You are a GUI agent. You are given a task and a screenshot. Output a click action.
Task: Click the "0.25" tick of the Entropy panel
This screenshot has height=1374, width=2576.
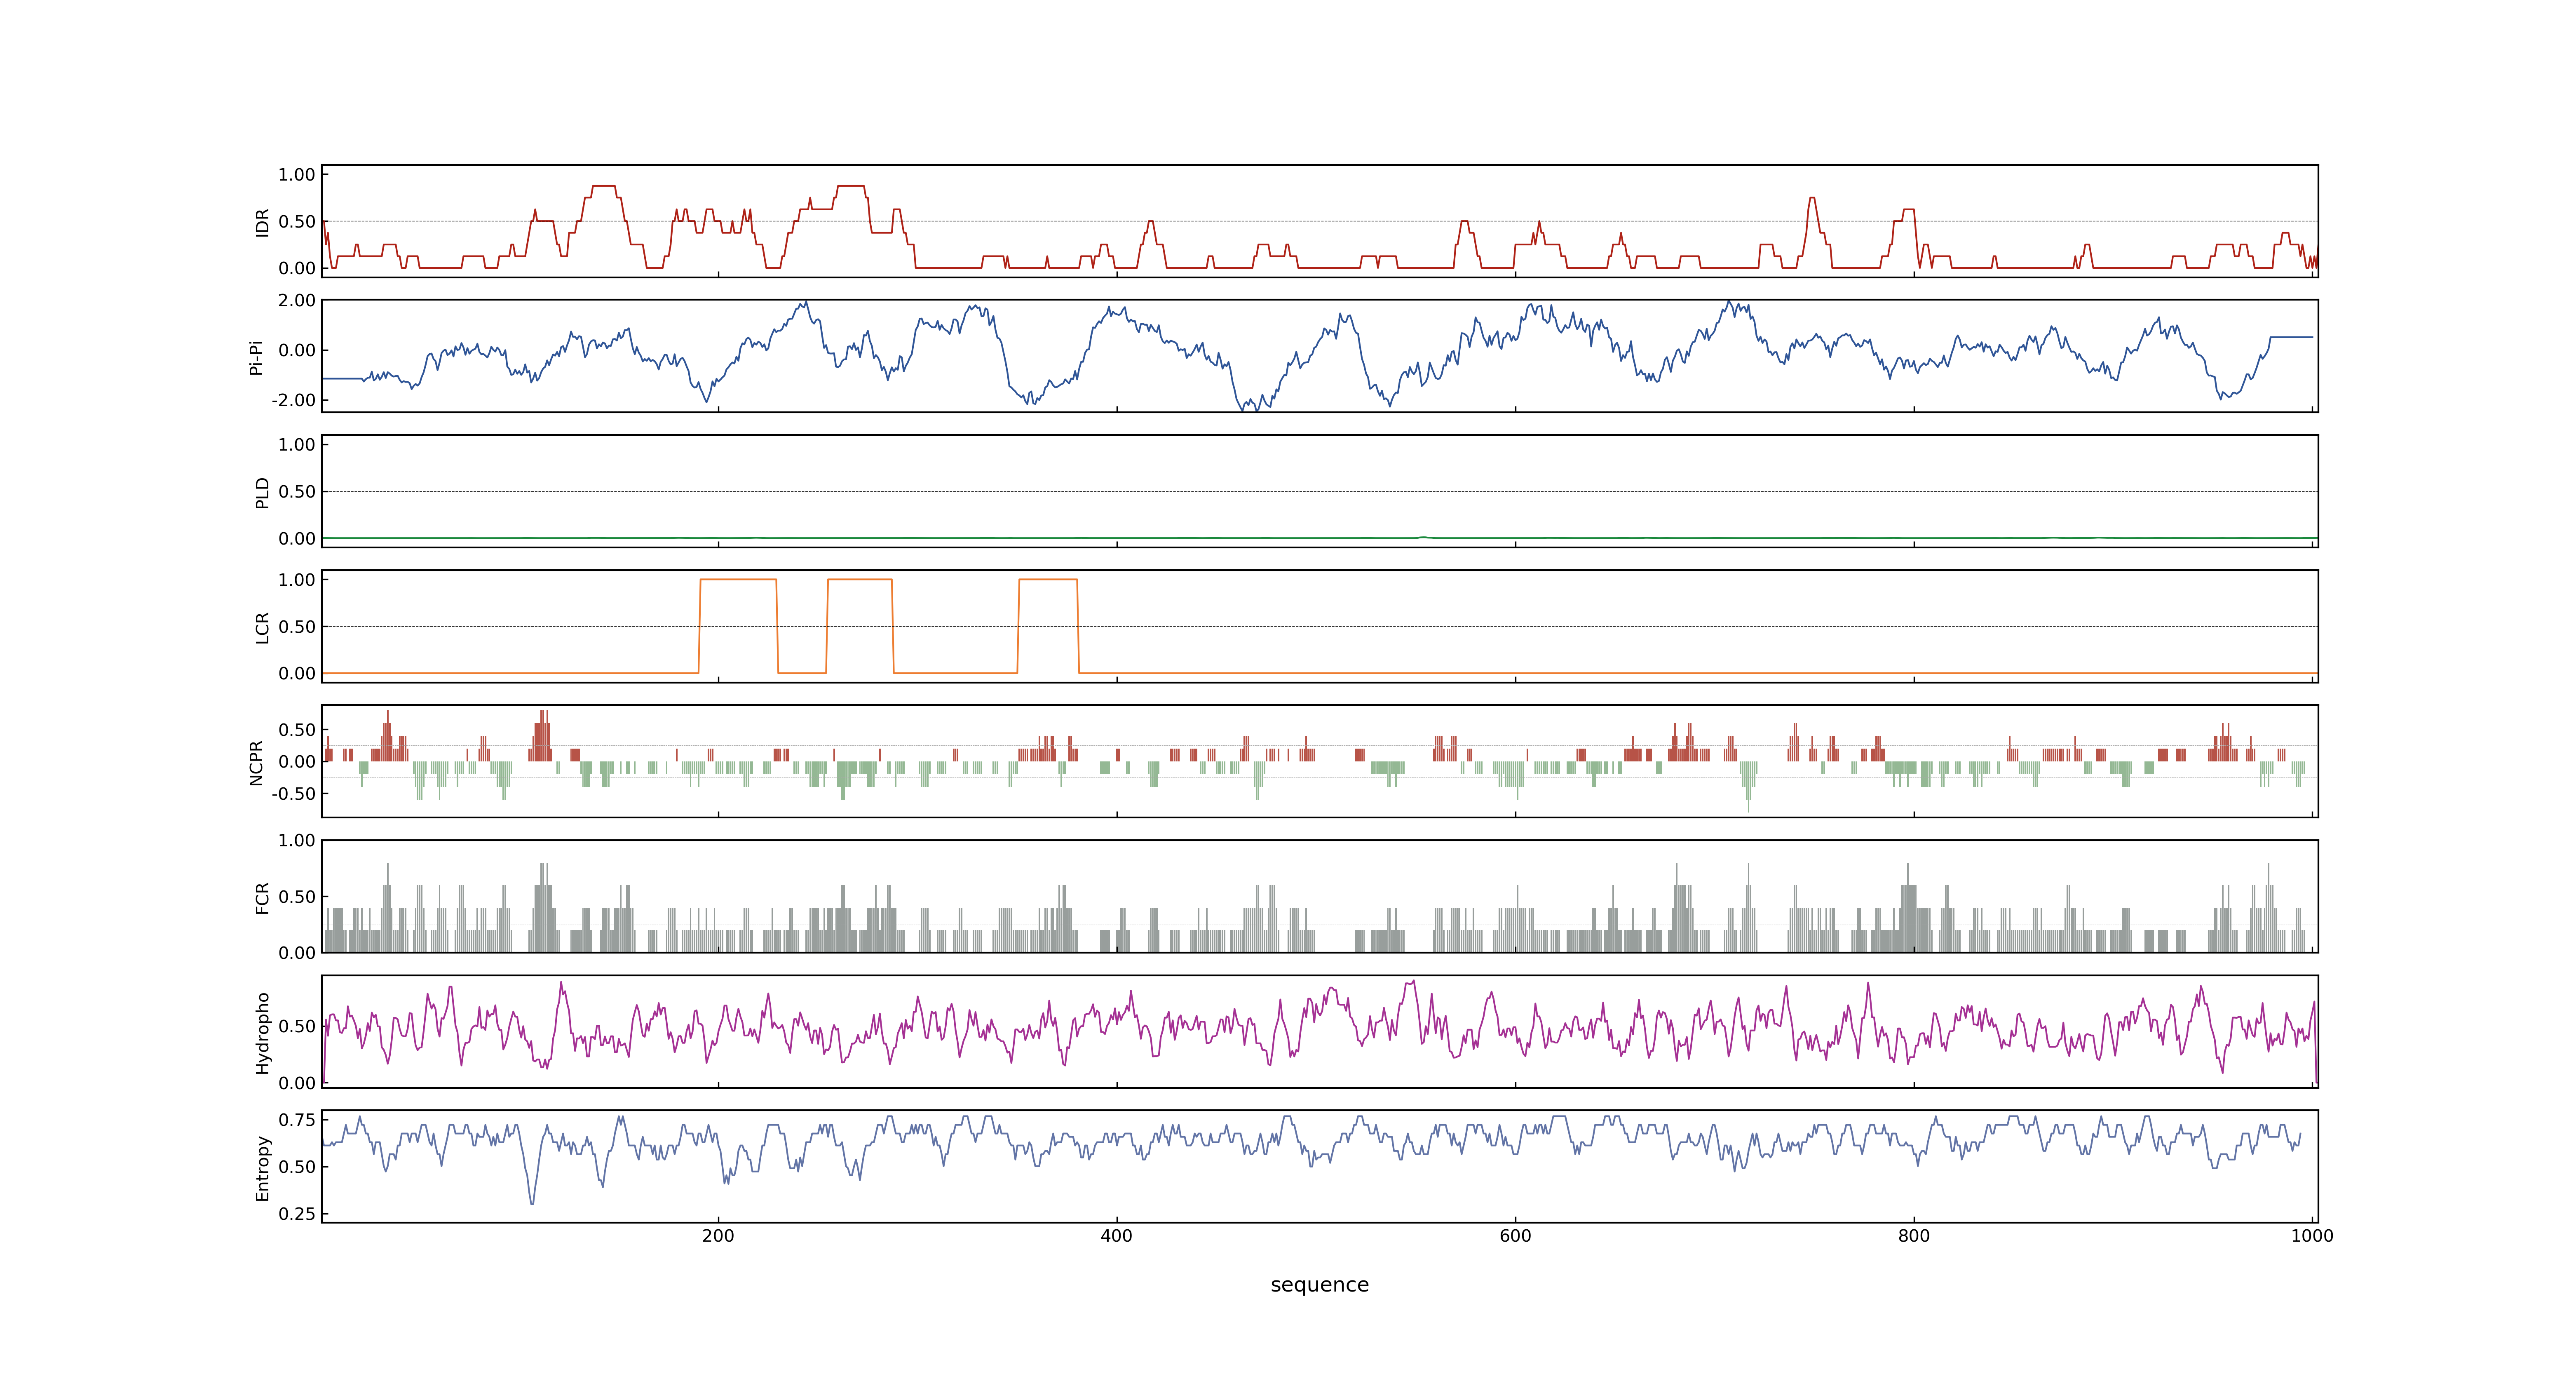click(297, 1214)
